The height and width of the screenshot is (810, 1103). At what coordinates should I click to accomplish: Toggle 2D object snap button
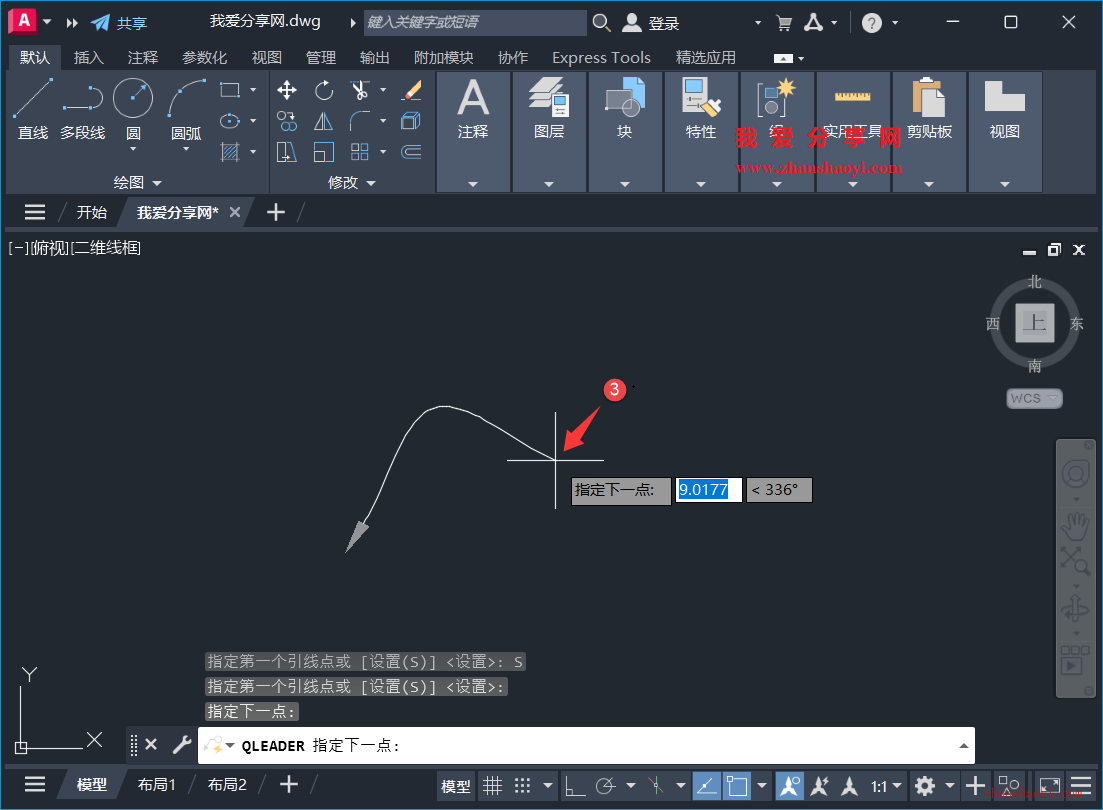tap(737, 785)
